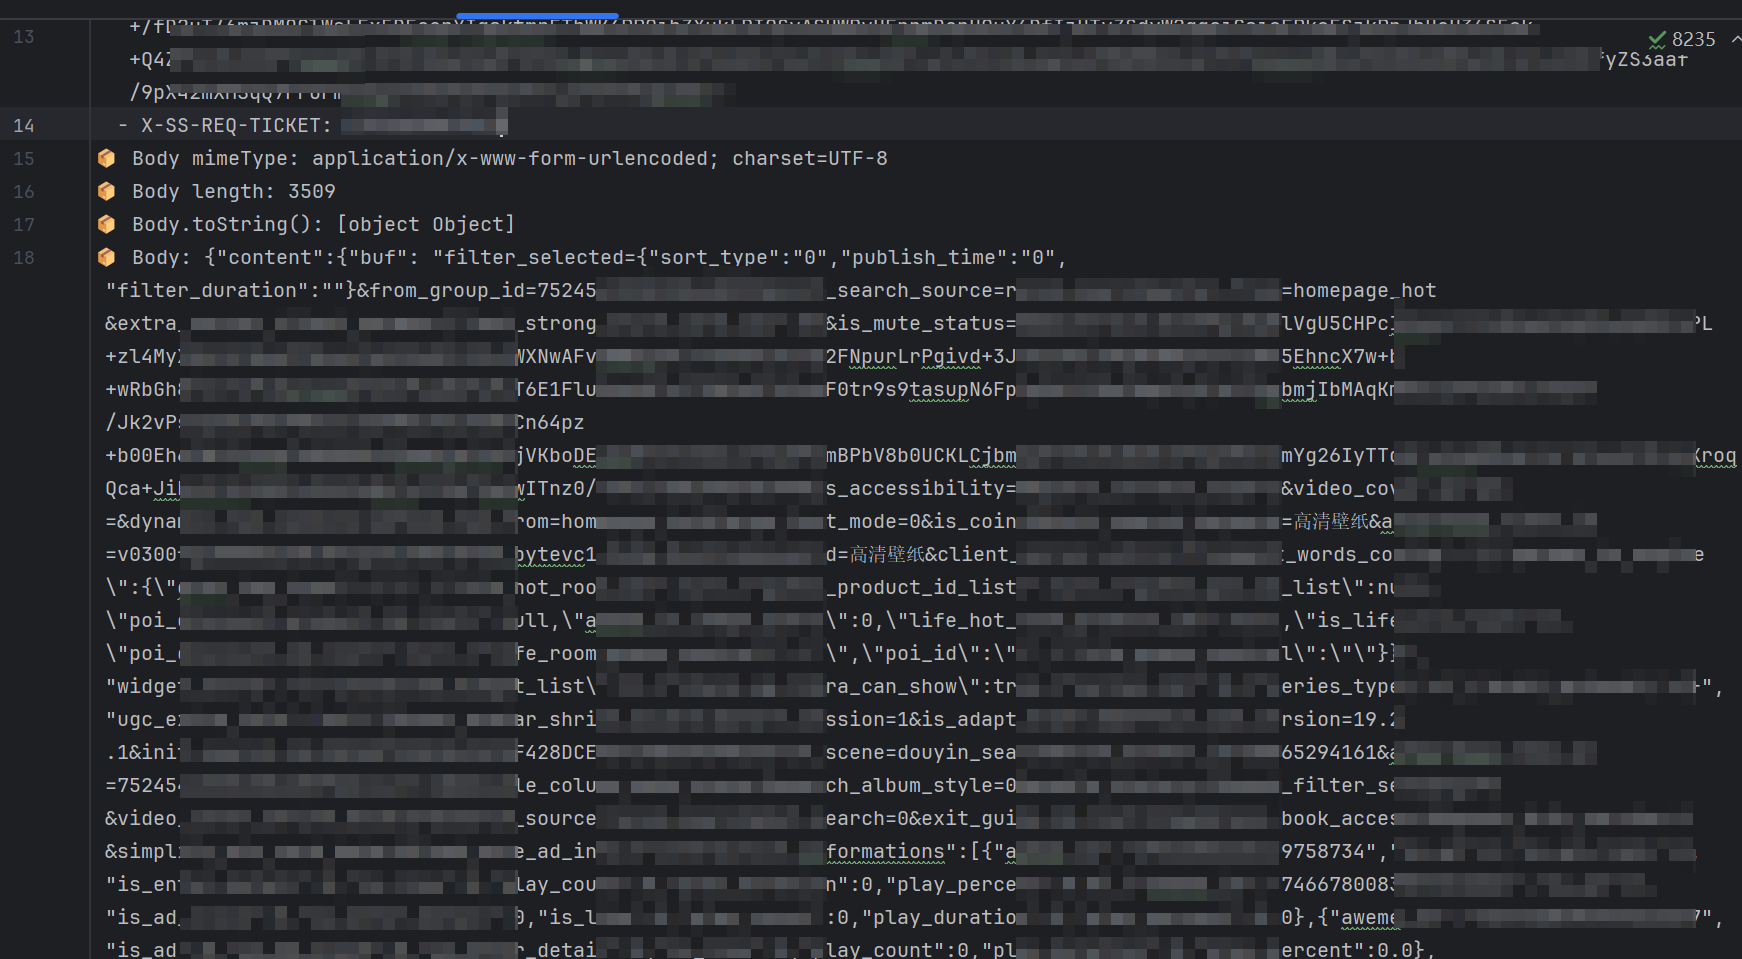1742x959 pixels.
Task: Select gutter line number 18
Action: [x=24, y=257]
